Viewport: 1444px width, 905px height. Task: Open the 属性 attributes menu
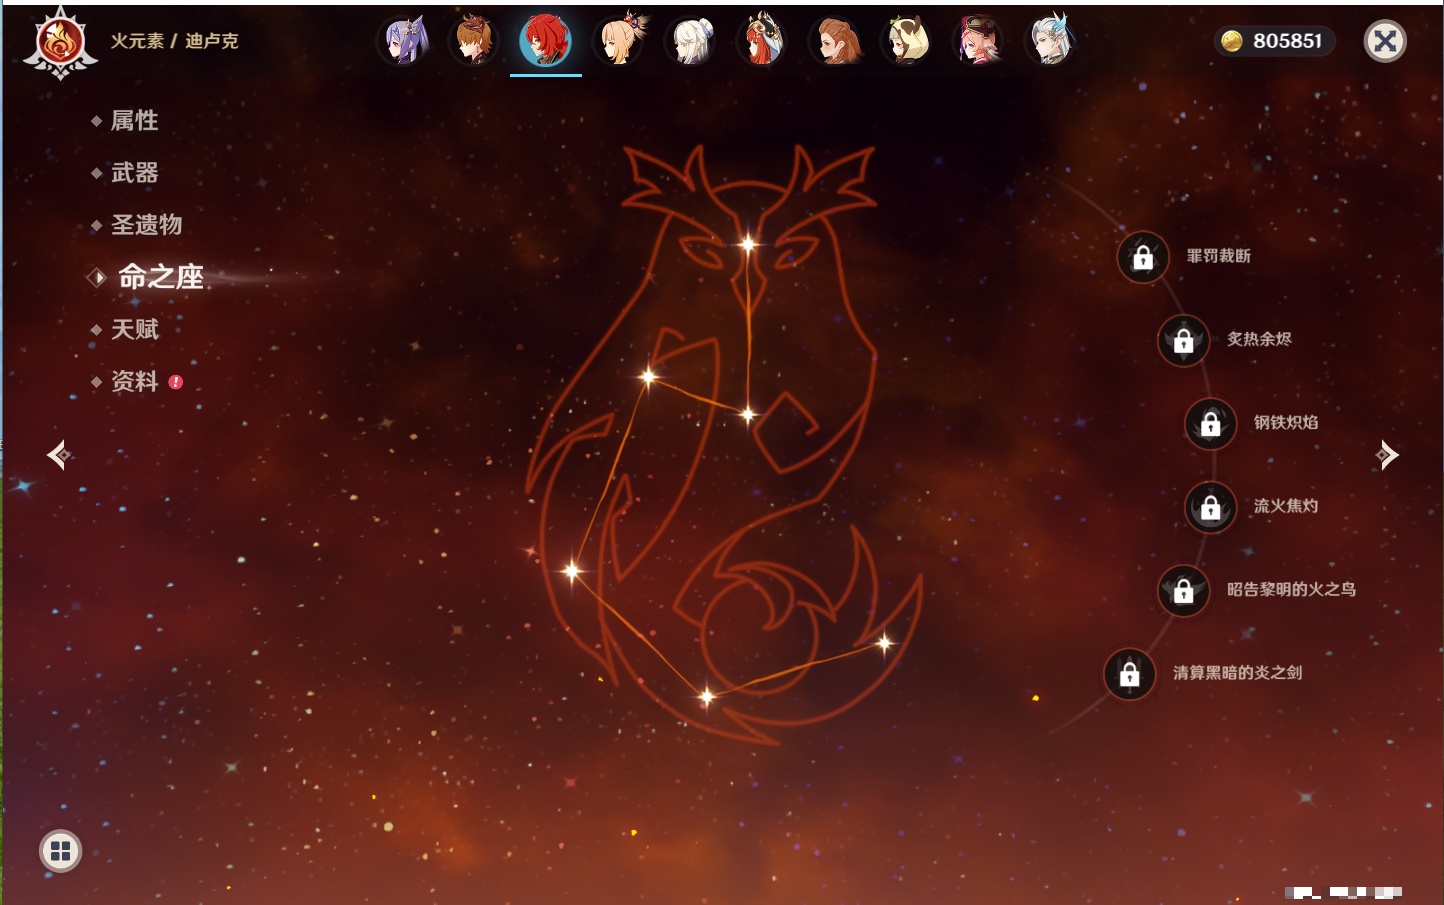click(x=134, y=121)
